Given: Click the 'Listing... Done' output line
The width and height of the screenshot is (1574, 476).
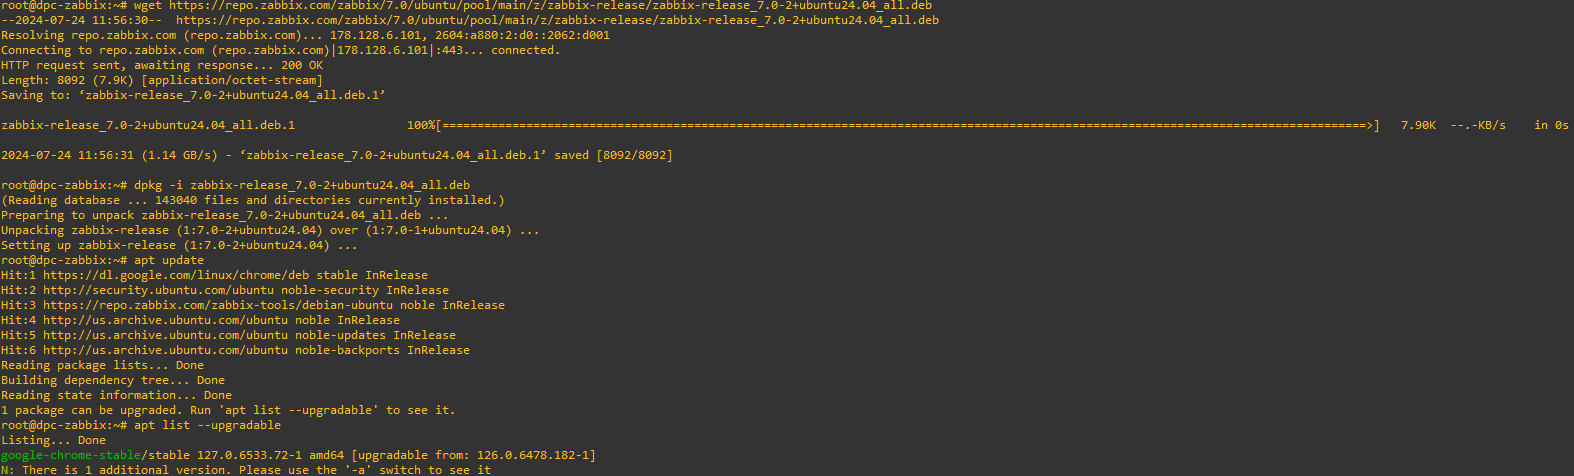Looking at the screenshot, I should point(53,440).
